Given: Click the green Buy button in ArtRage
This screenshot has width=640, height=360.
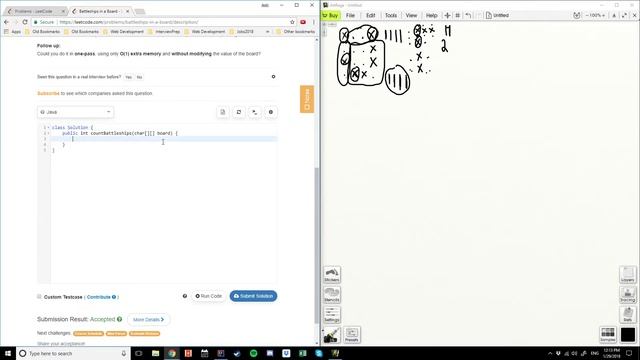Looking at the screenshot, I should click(331, 16).
